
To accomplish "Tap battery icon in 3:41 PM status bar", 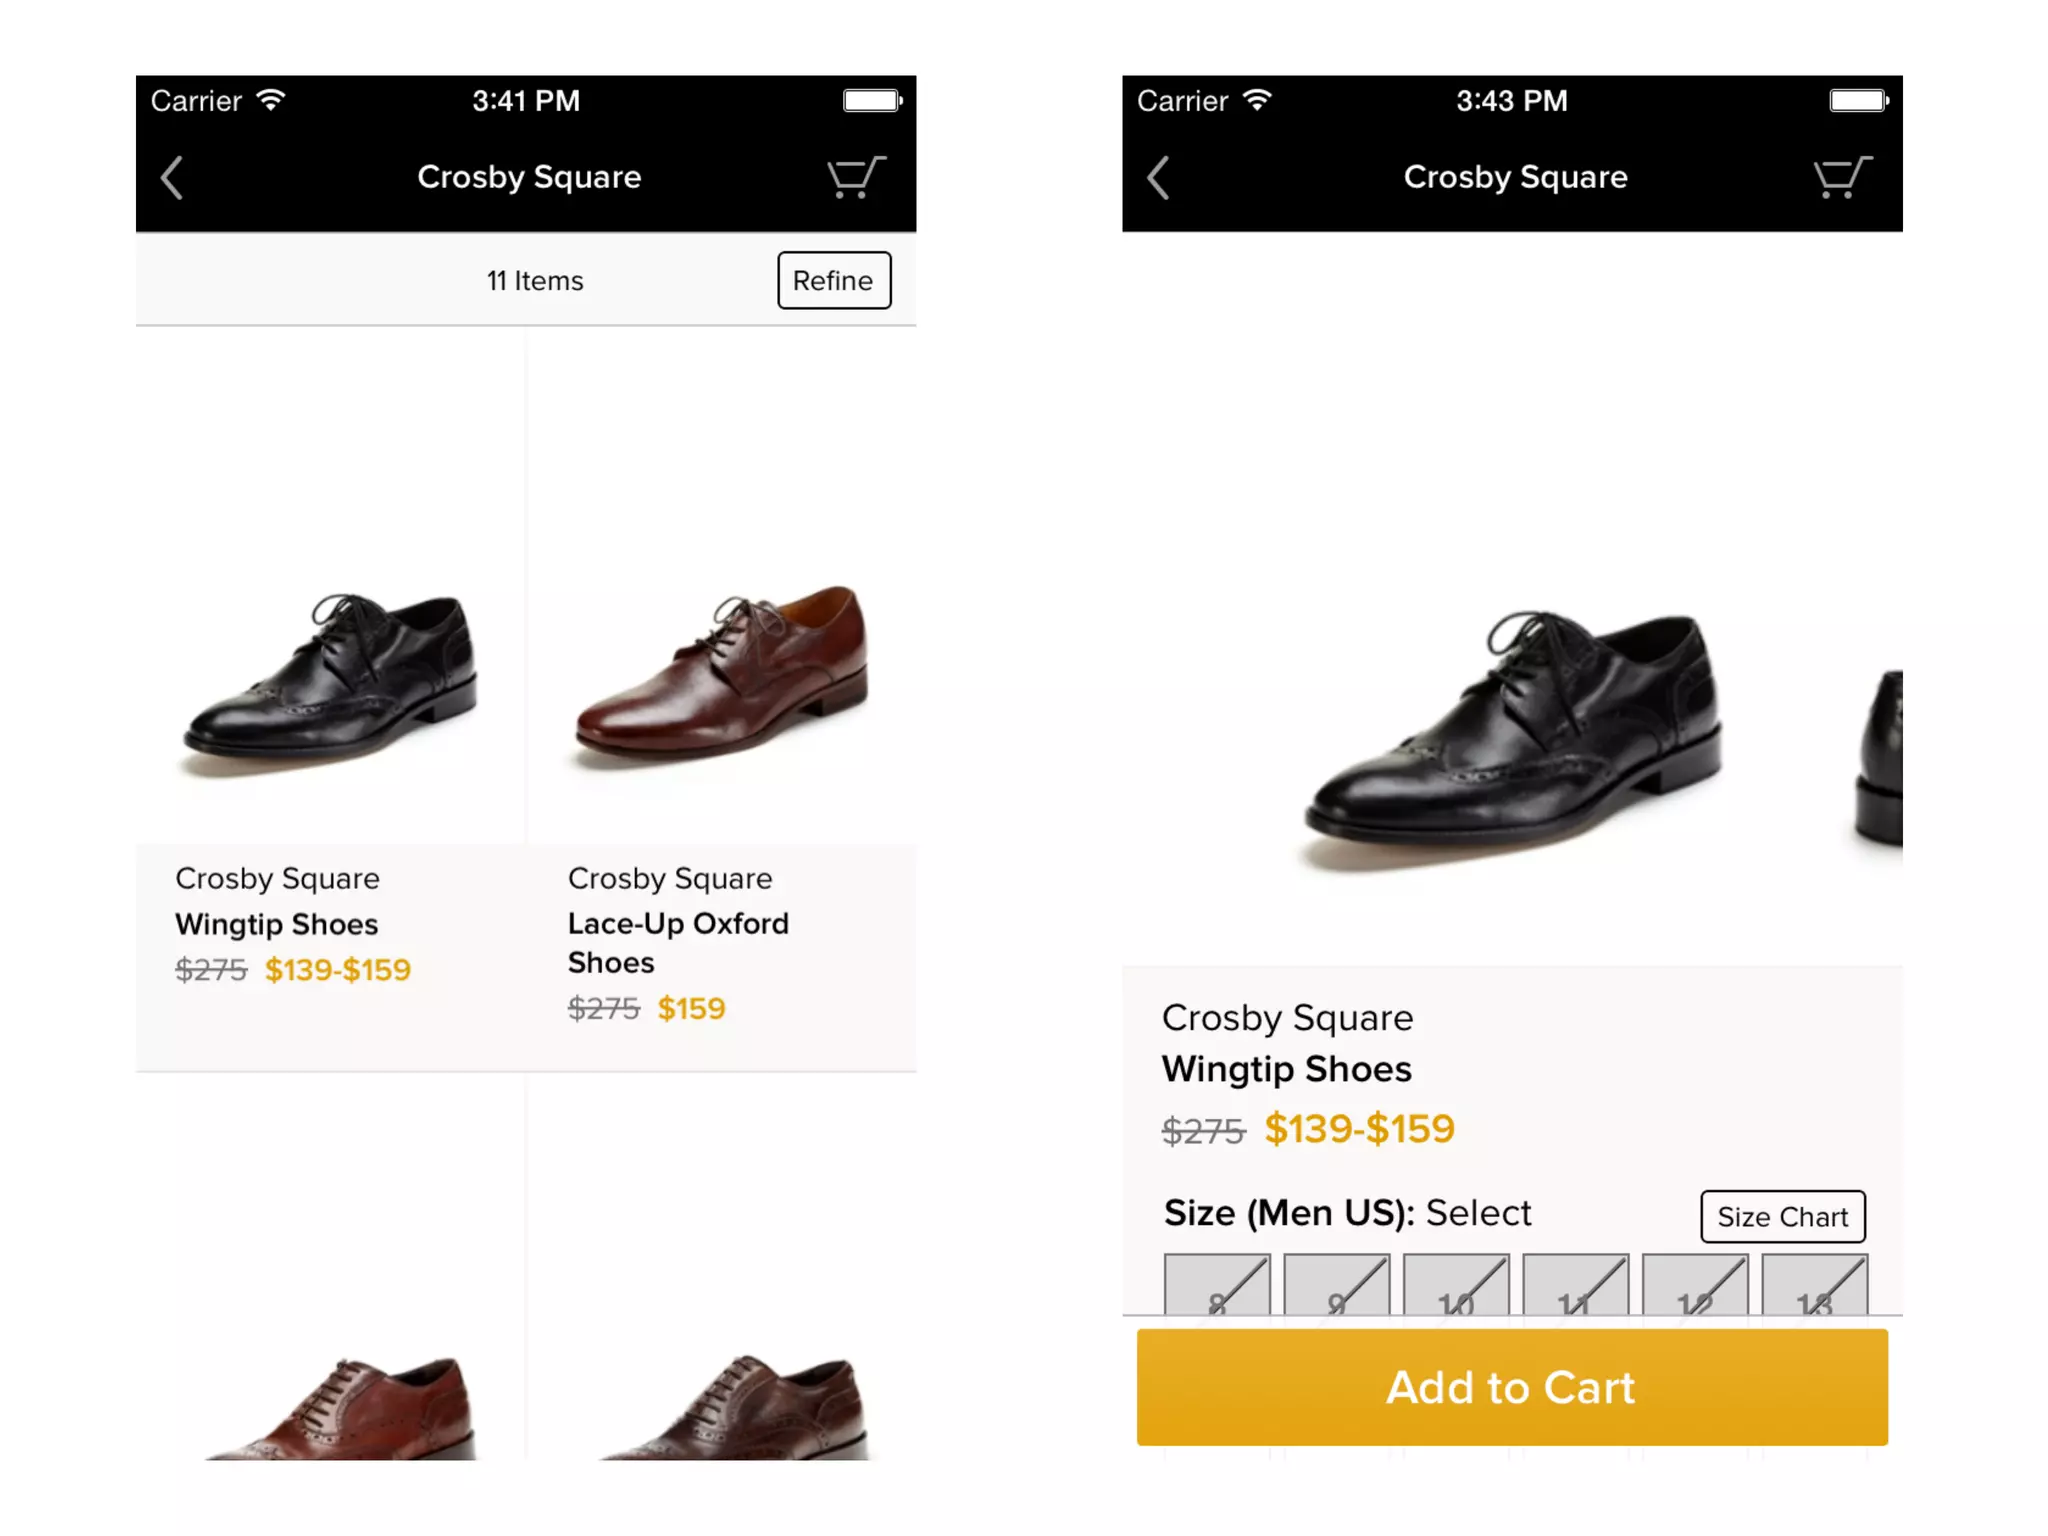I will coord(872,100).
